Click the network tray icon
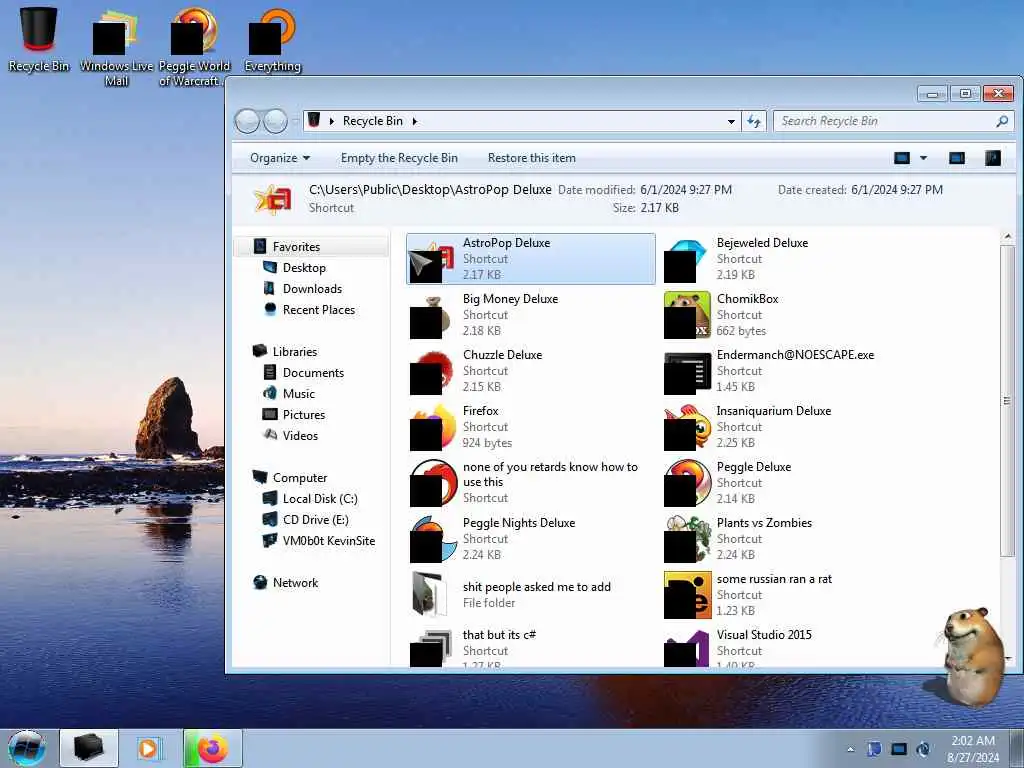 pyautogui.click(x=899, y=749)
